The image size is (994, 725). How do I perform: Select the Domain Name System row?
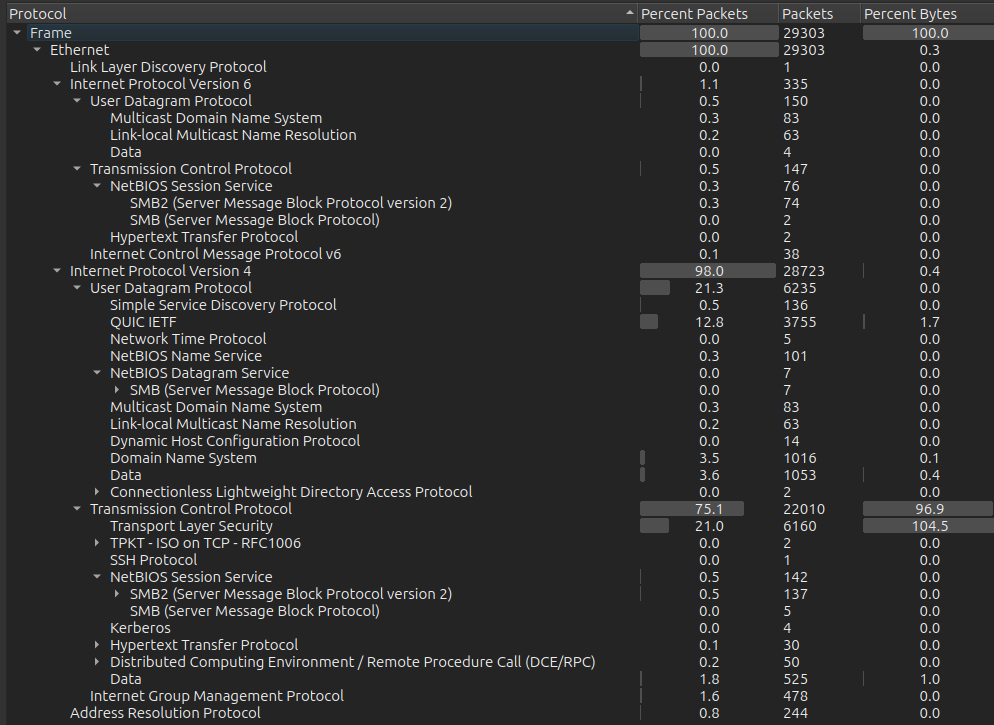[183, 458]
